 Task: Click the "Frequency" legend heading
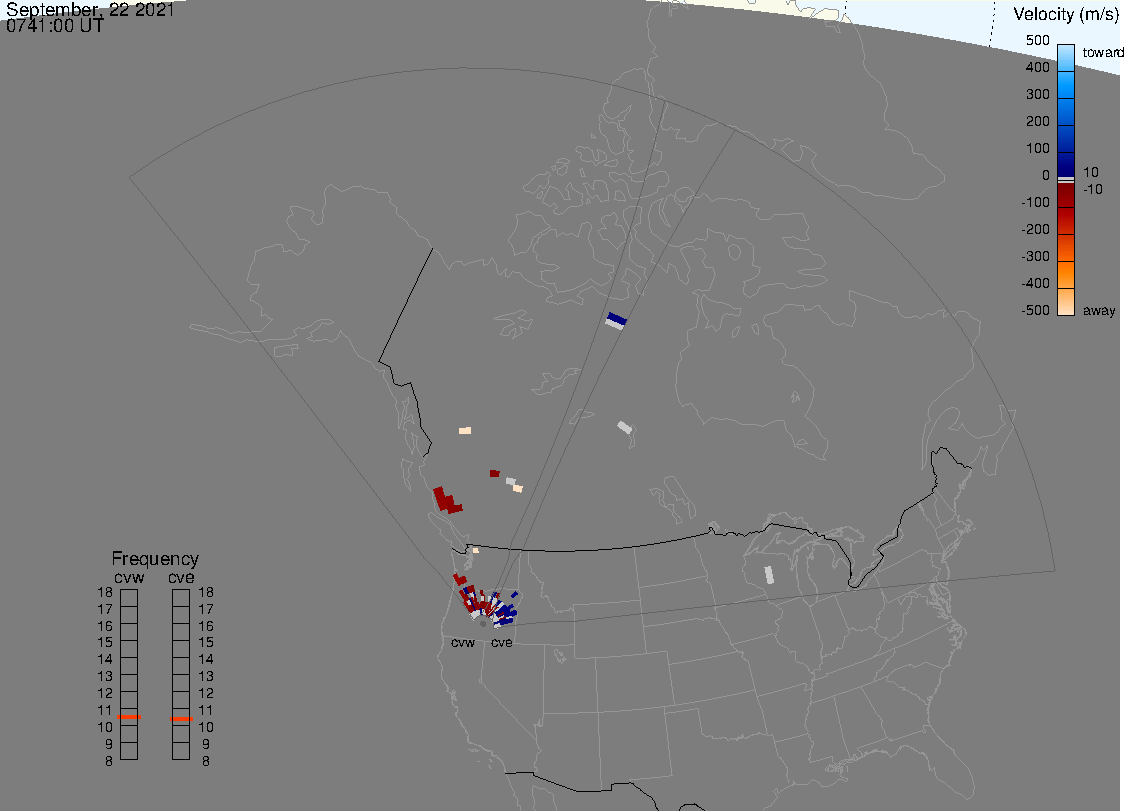155,559
